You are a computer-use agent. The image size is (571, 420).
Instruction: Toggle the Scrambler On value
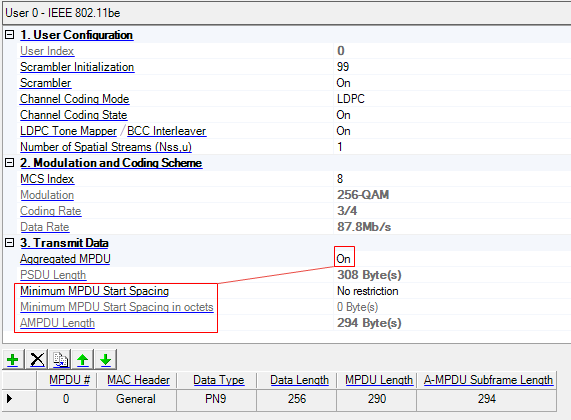pyautogui.click(x=343, y=83)
